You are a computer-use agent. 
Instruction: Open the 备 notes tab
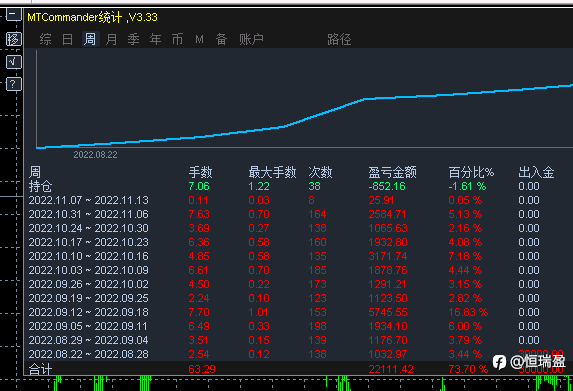pos(221,39)
